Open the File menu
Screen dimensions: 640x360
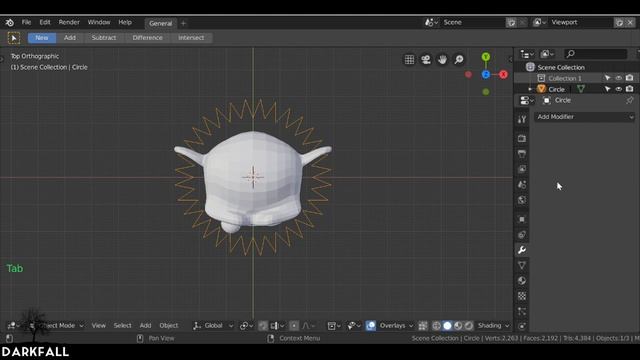pyautogui.click(x=26, y=22)
